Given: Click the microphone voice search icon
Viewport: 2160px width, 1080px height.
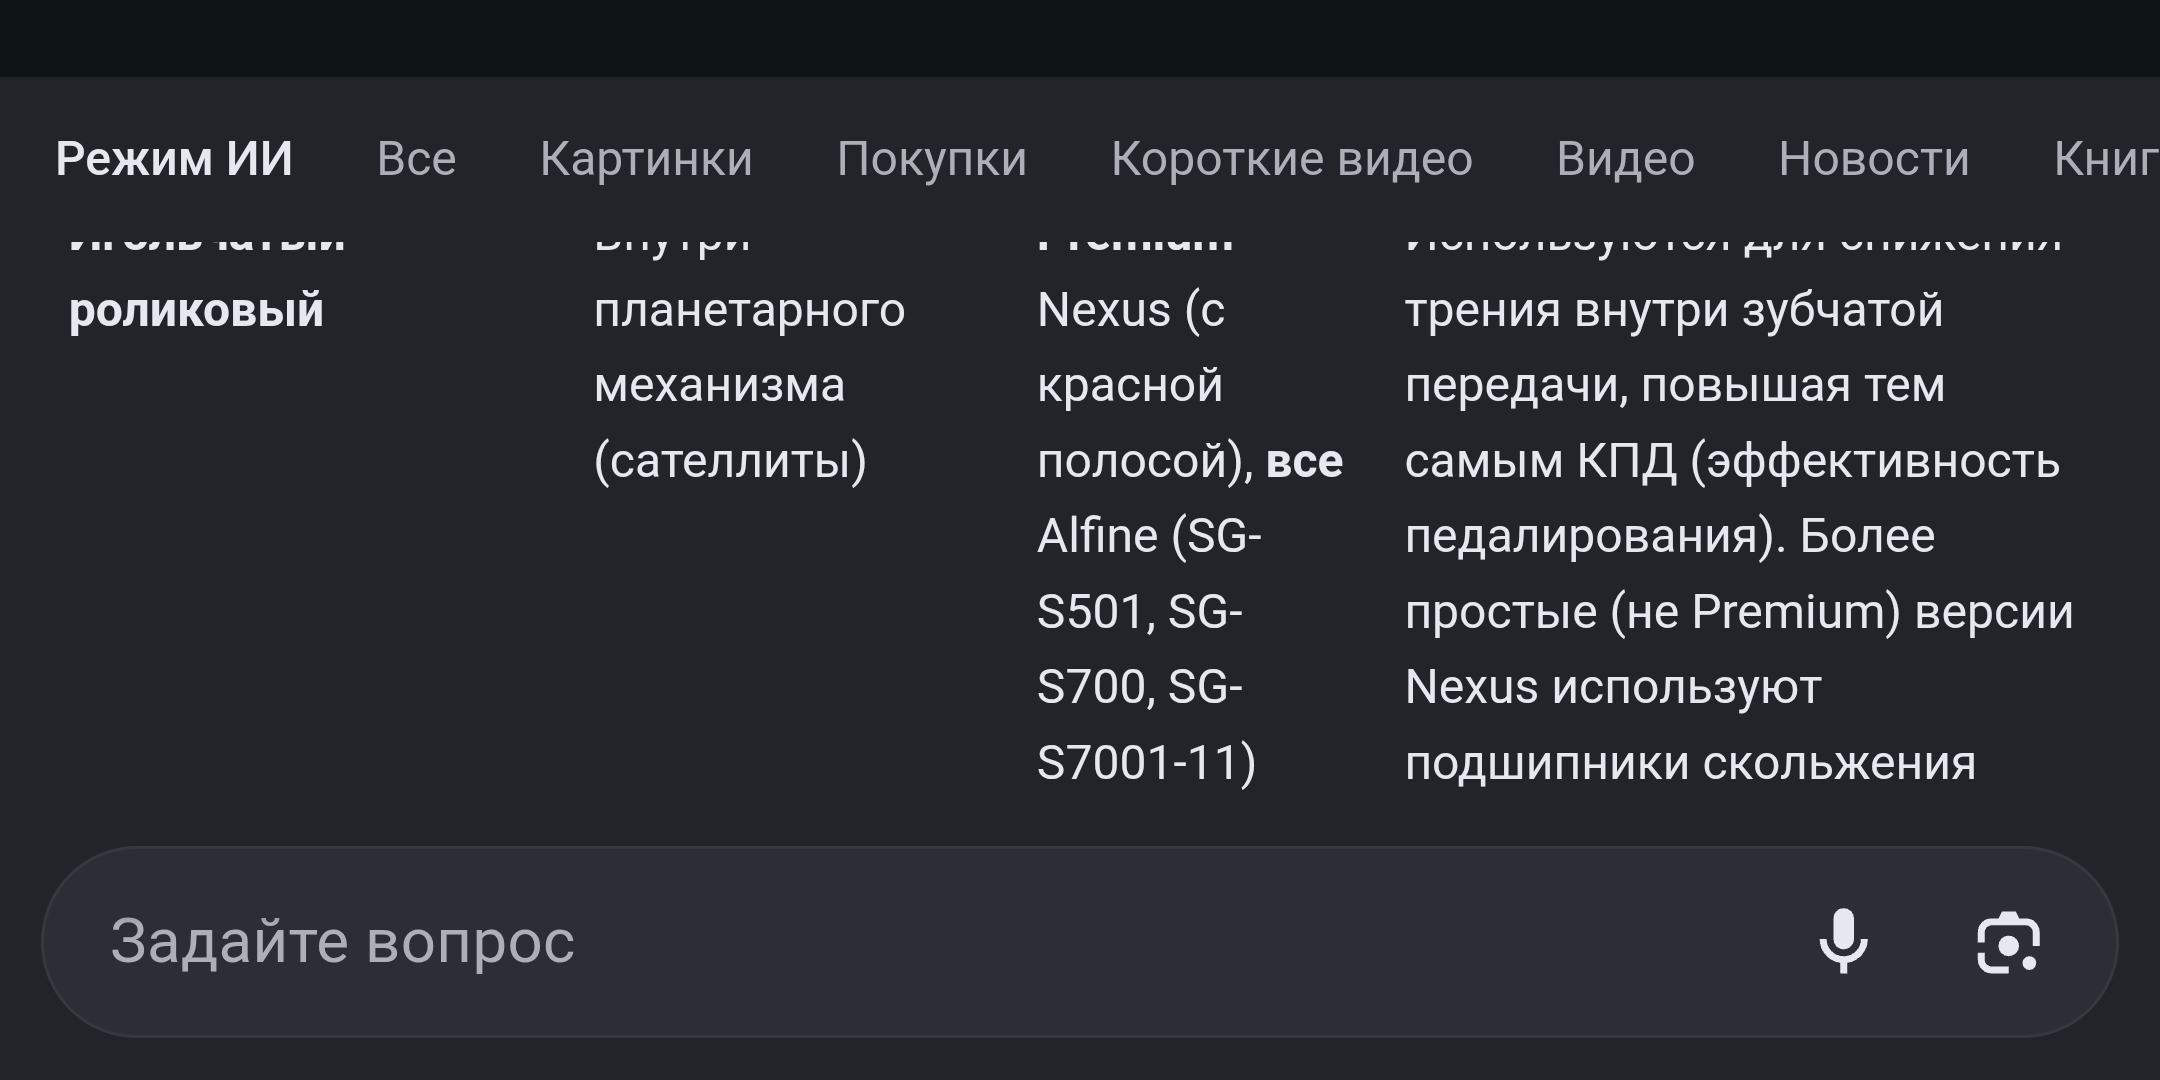Looking at the screenshot, I should [x=1843, y=941].
